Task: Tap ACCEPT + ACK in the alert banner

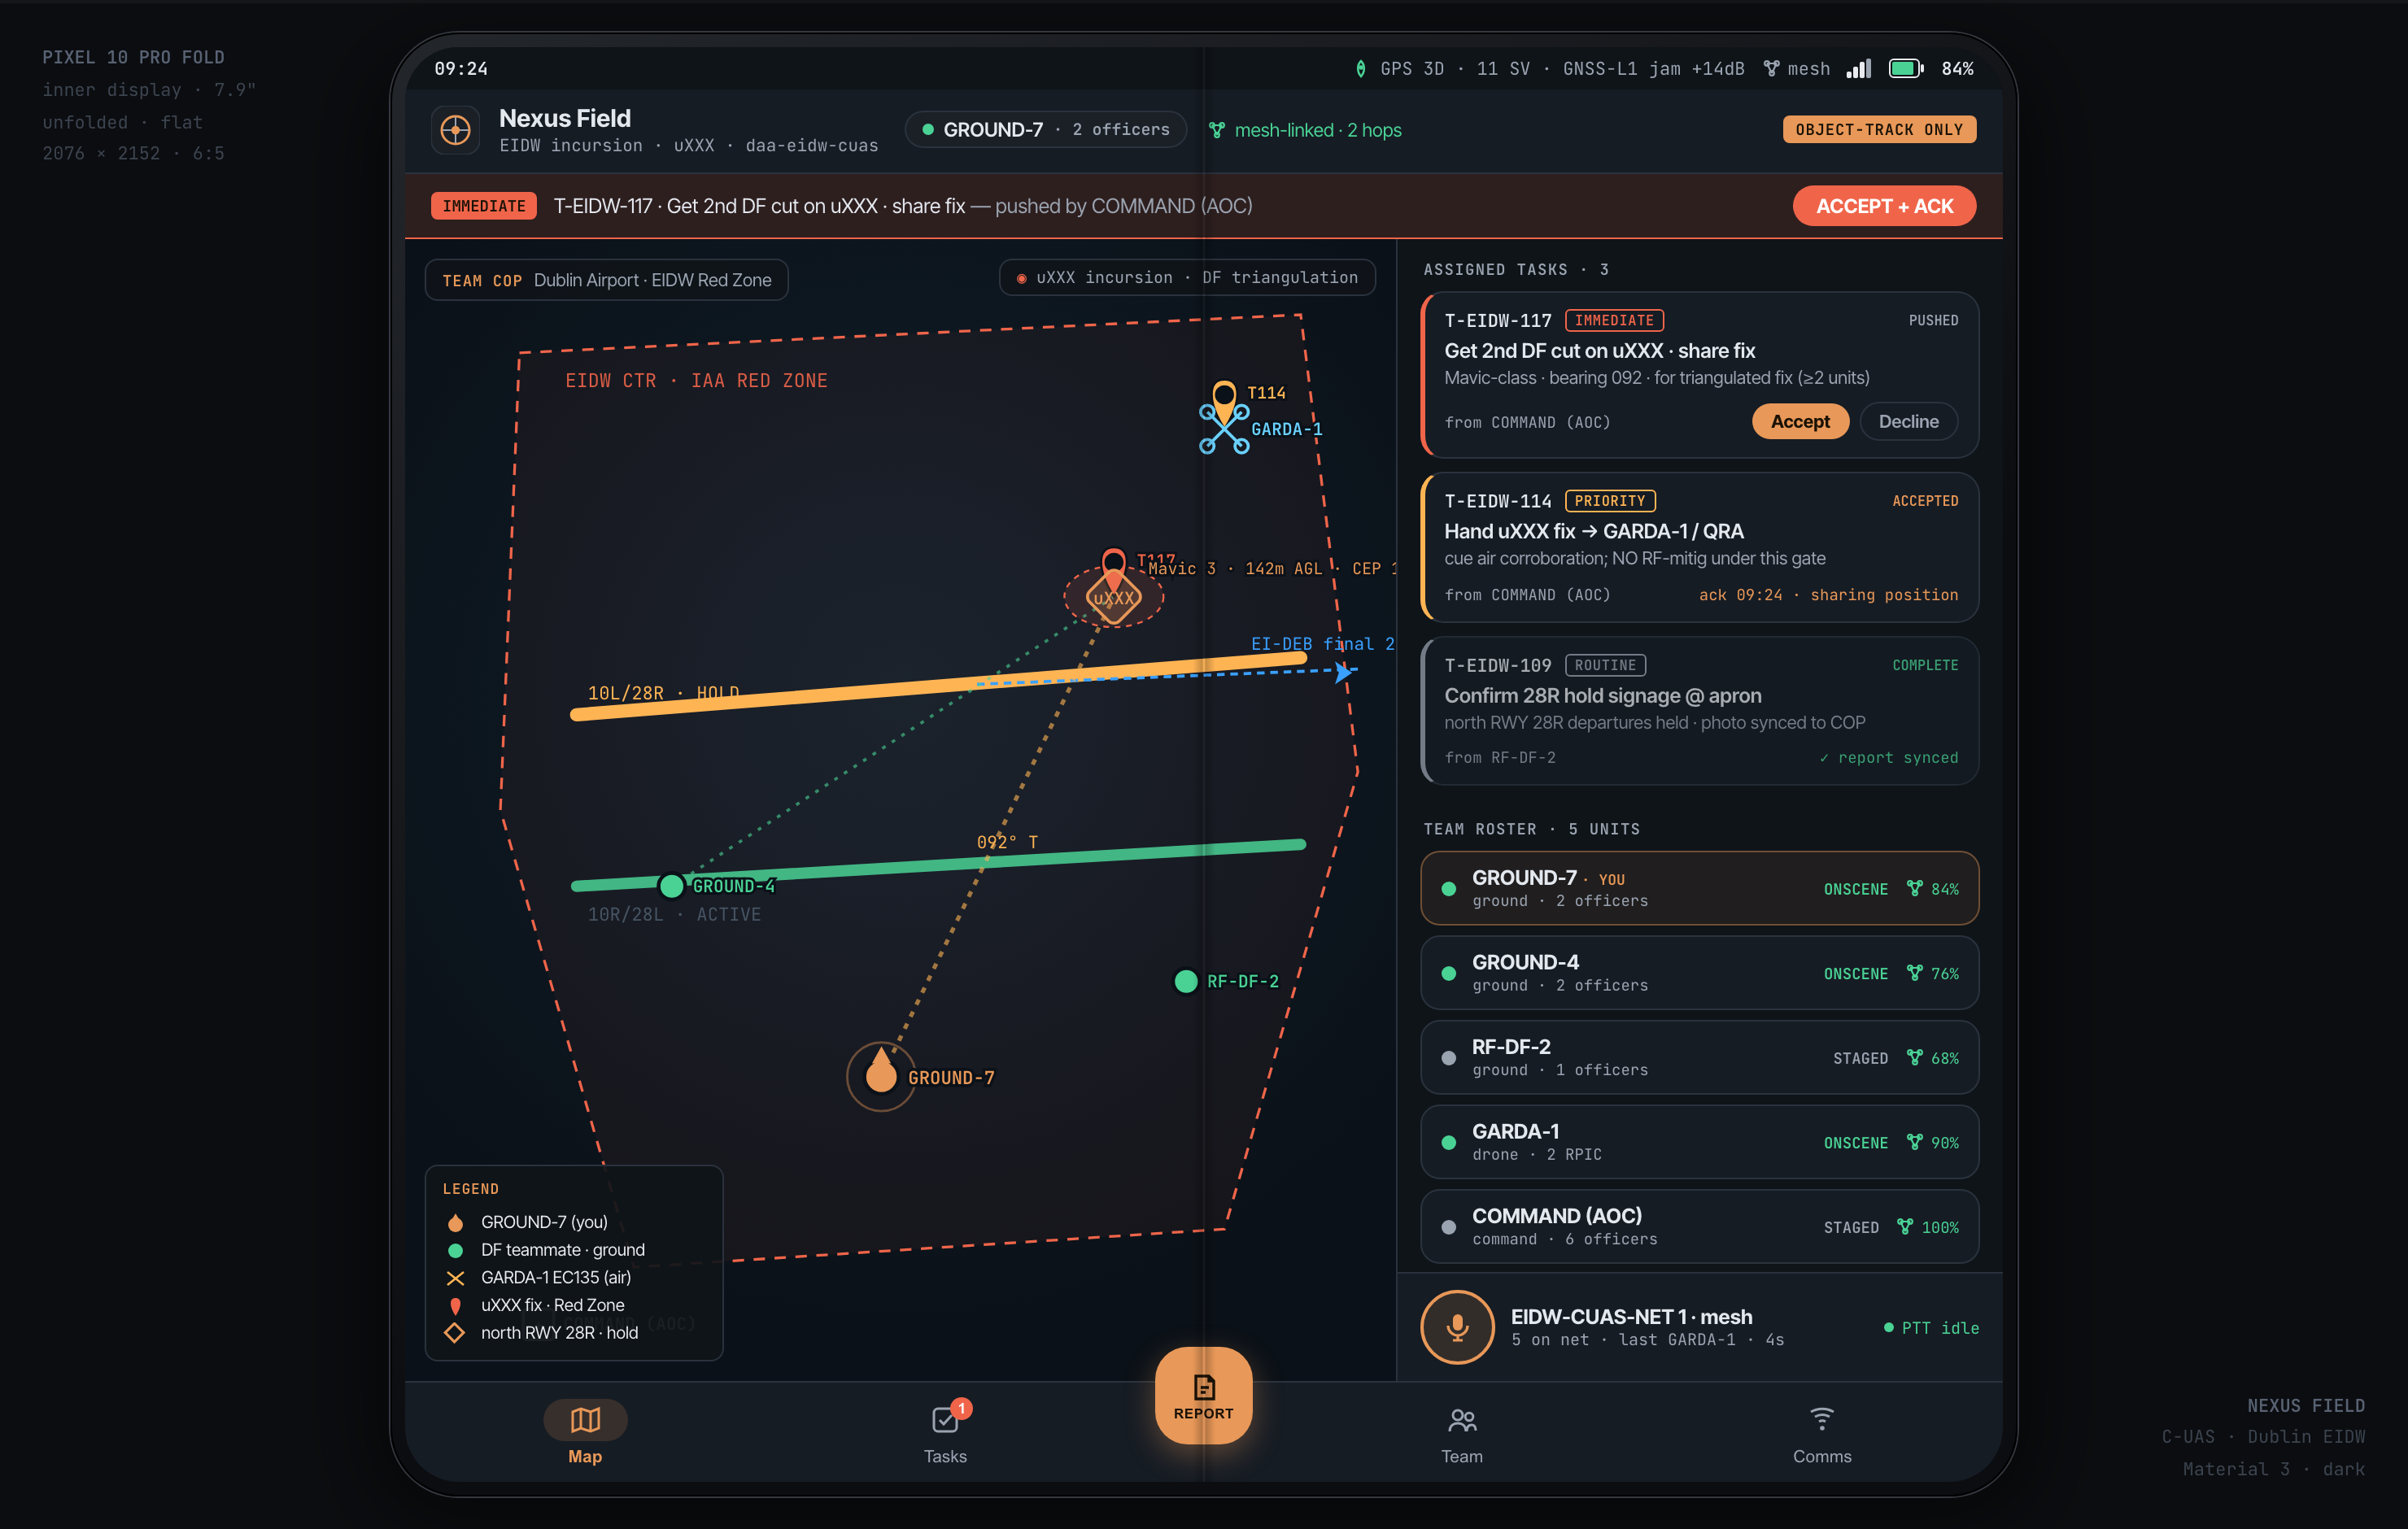Action: point(1884,206)
